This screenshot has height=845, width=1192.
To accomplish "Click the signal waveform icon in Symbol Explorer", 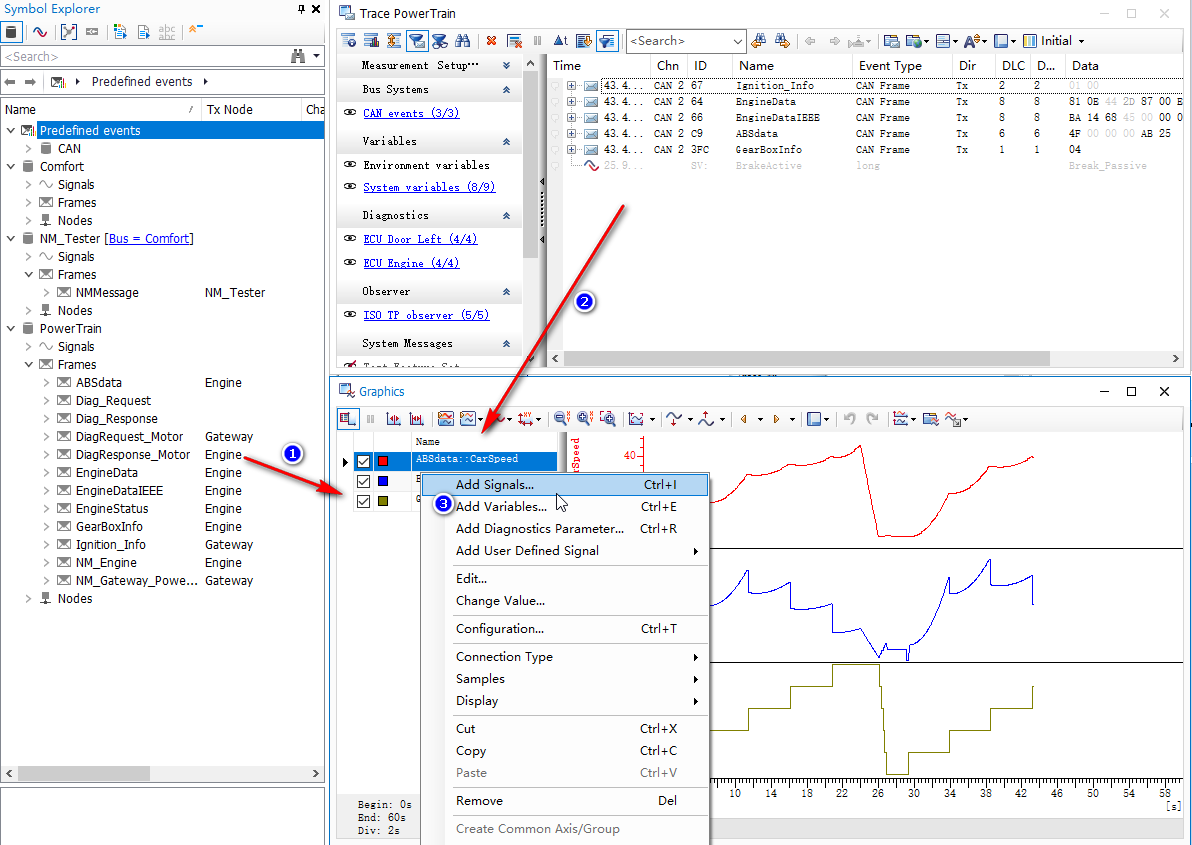I will (40, 32).
